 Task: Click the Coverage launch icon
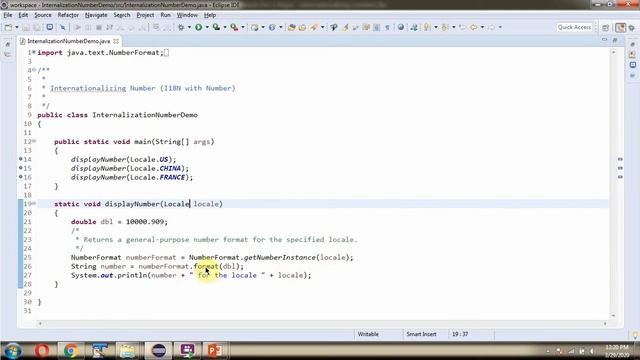pyautogui.click(x=216, y=27)
